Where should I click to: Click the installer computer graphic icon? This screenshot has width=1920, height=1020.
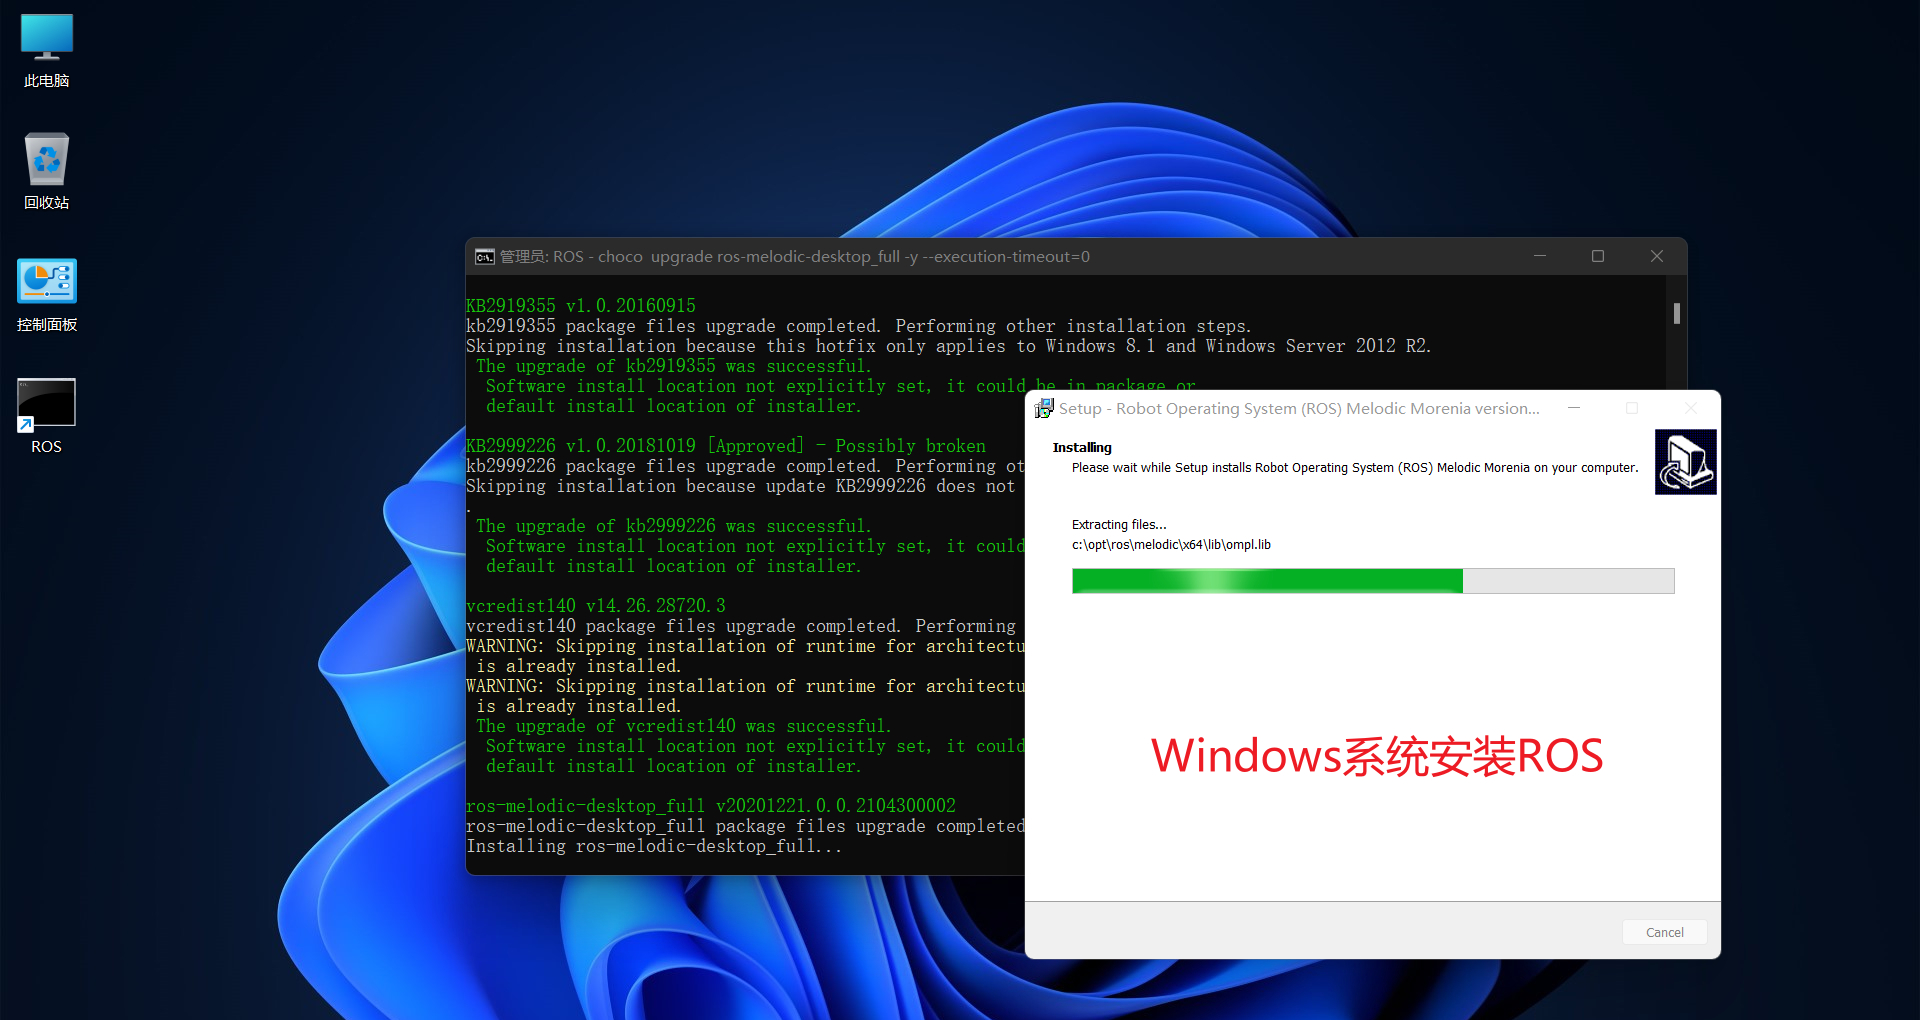coord(1685,462)
